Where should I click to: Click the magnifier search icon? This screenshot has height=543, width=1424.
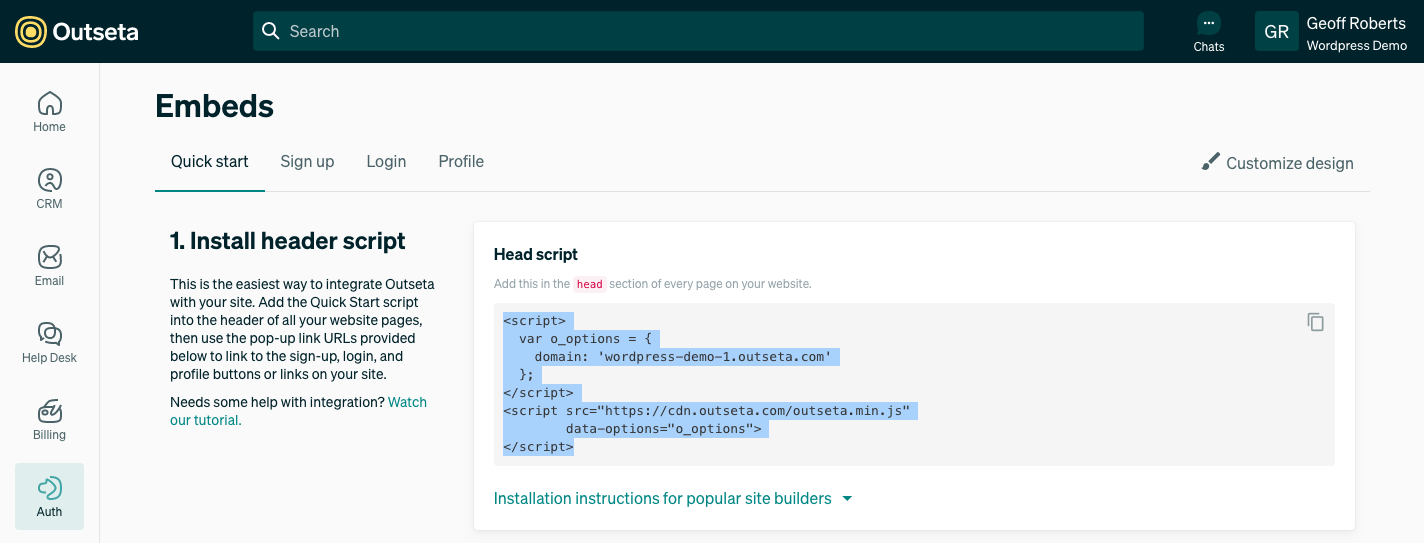pos(270,31)
